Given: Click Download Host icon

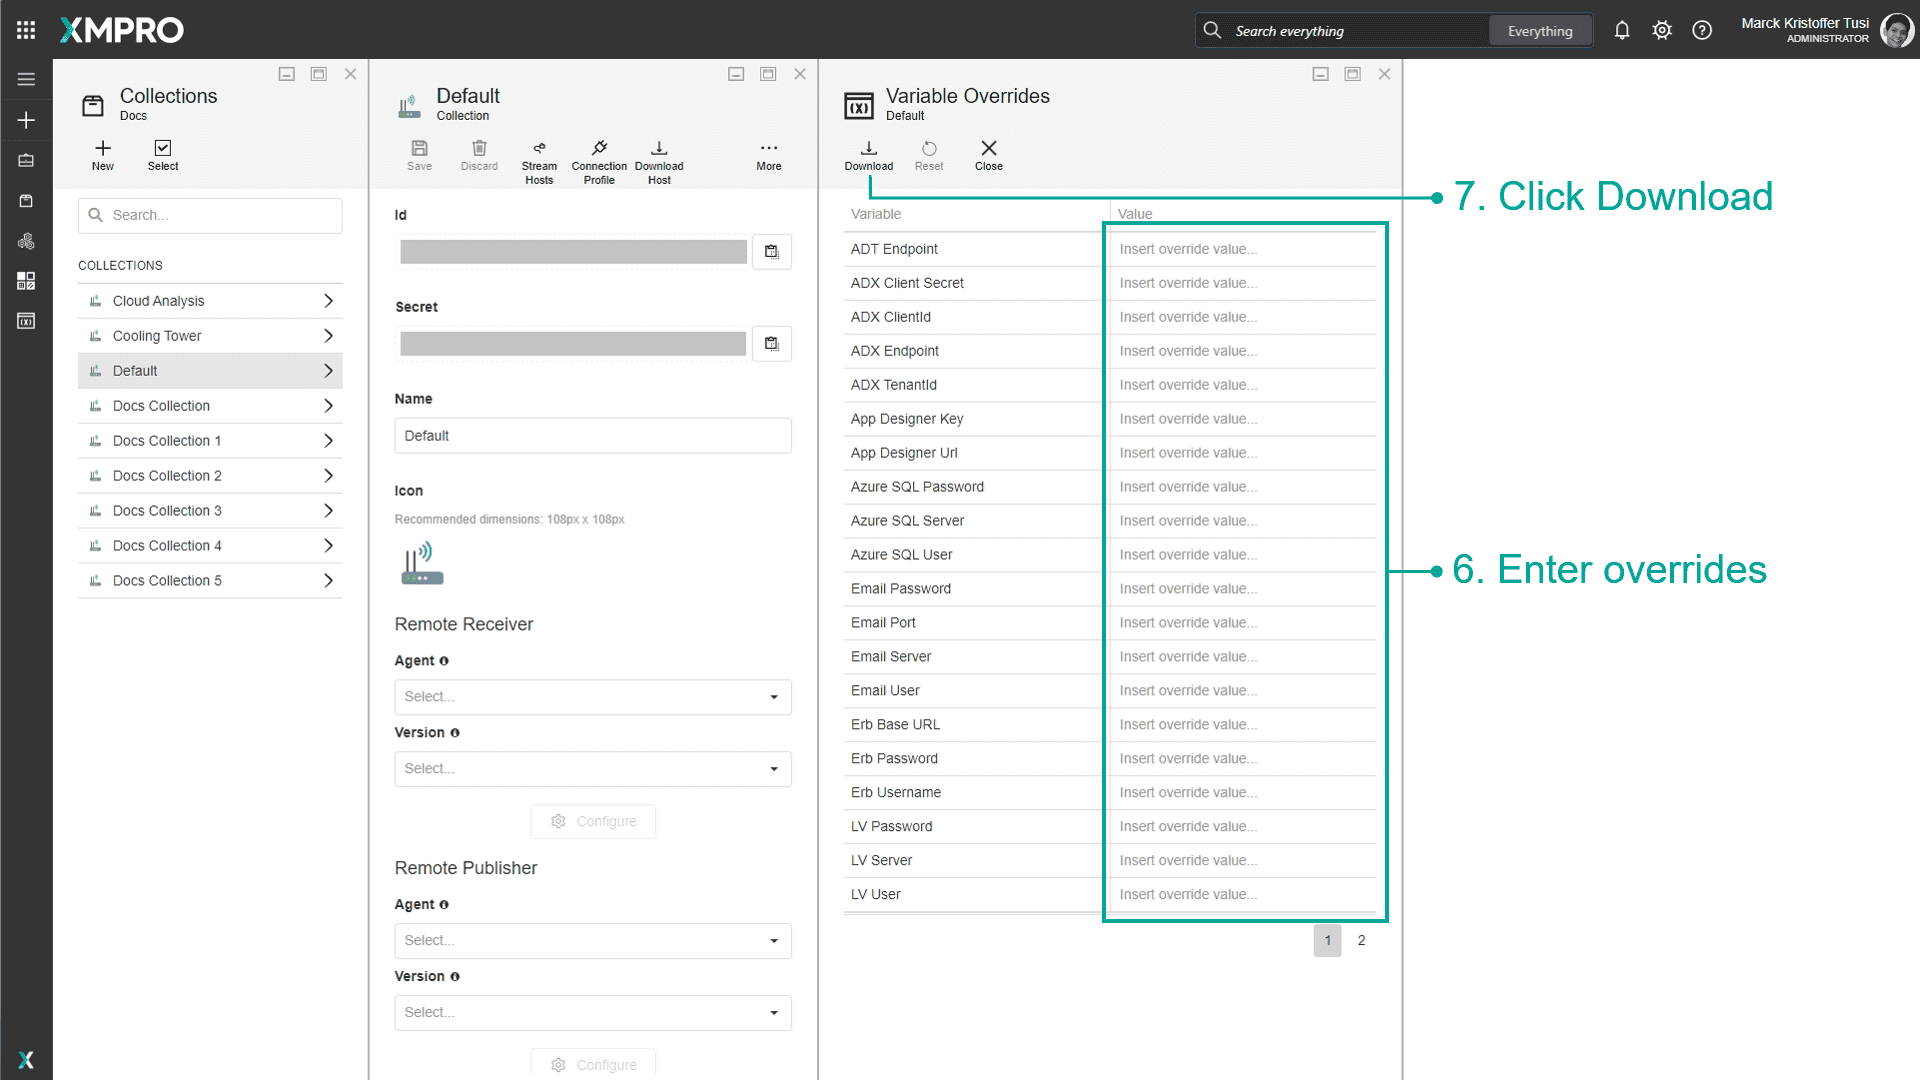Looking at the screenshot, I should pyautogui.click(x=659, y=149).
